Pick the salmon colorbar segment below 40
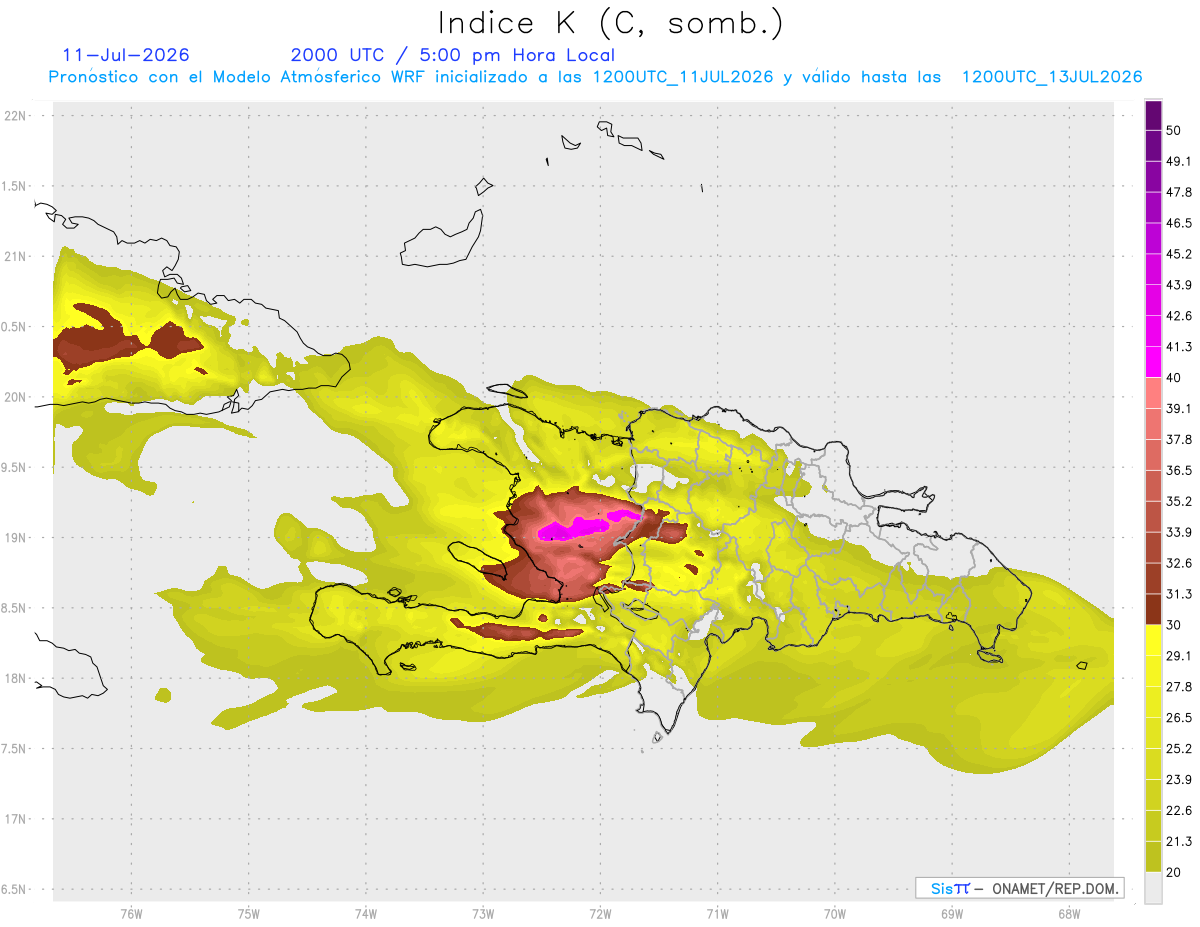1200x927 pixels. (x=1153, y=393)
